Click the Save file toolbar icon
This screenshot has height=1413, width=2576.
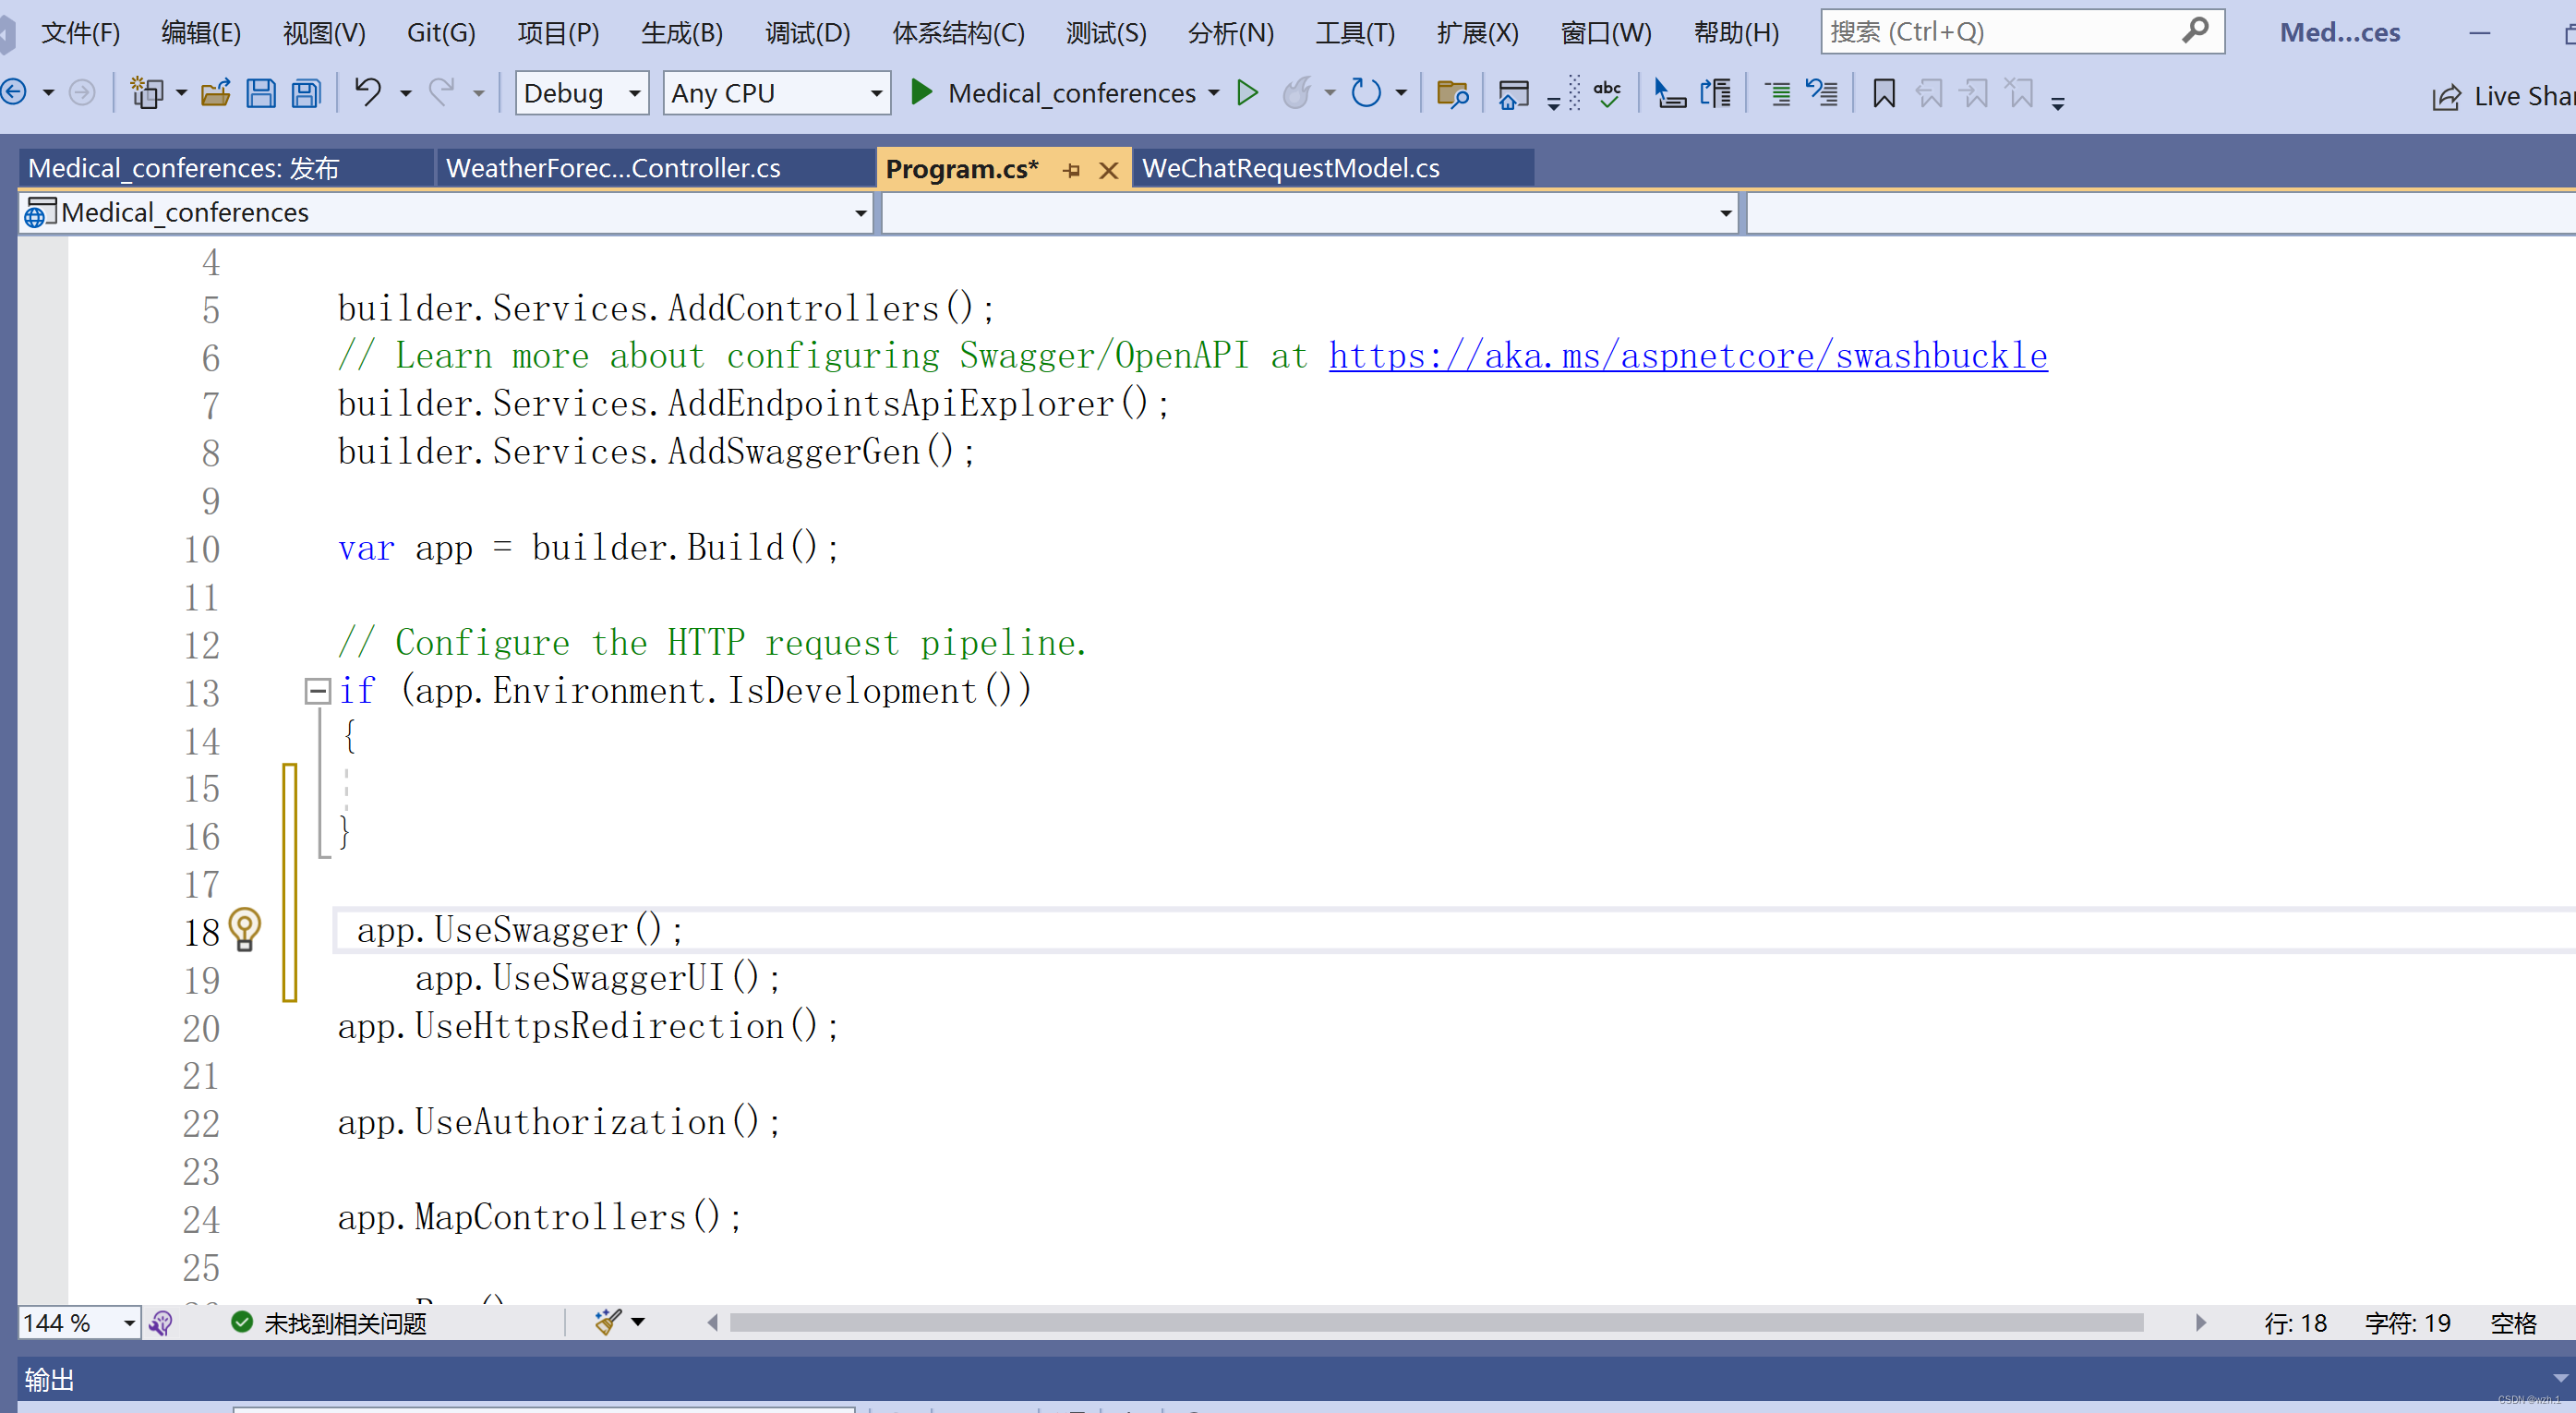click(x=260, y=94)
